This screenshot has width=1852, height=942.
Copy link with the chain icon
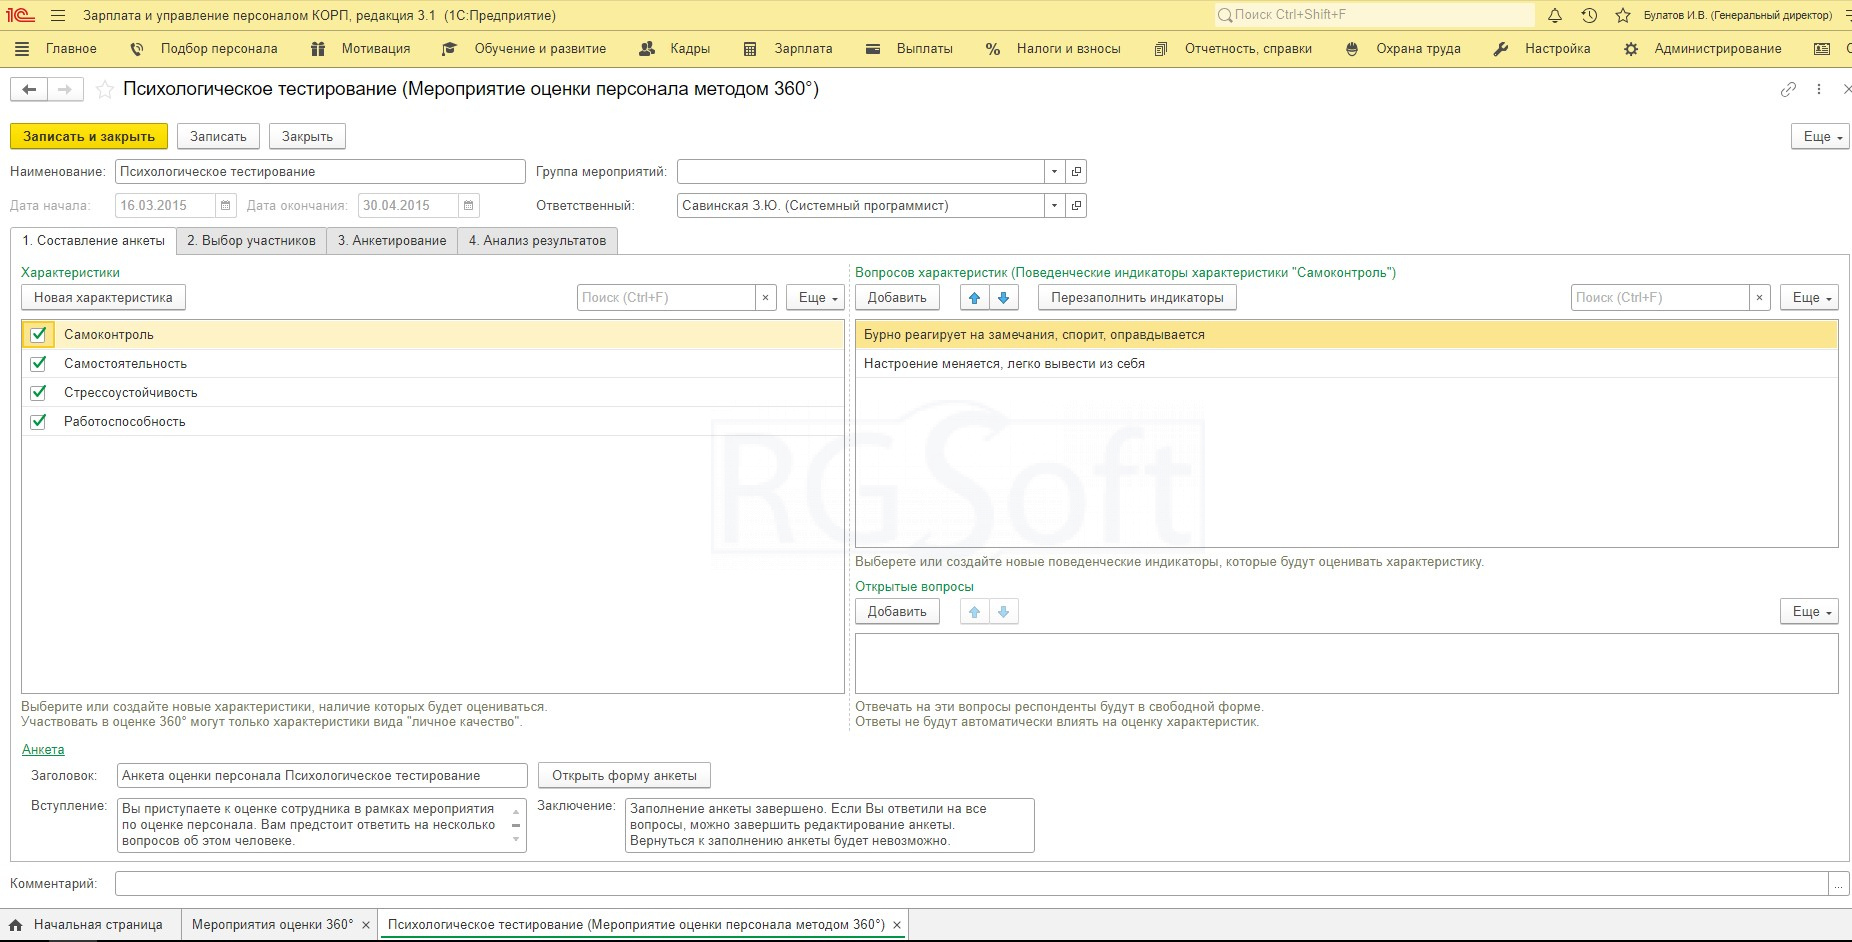1788,90
